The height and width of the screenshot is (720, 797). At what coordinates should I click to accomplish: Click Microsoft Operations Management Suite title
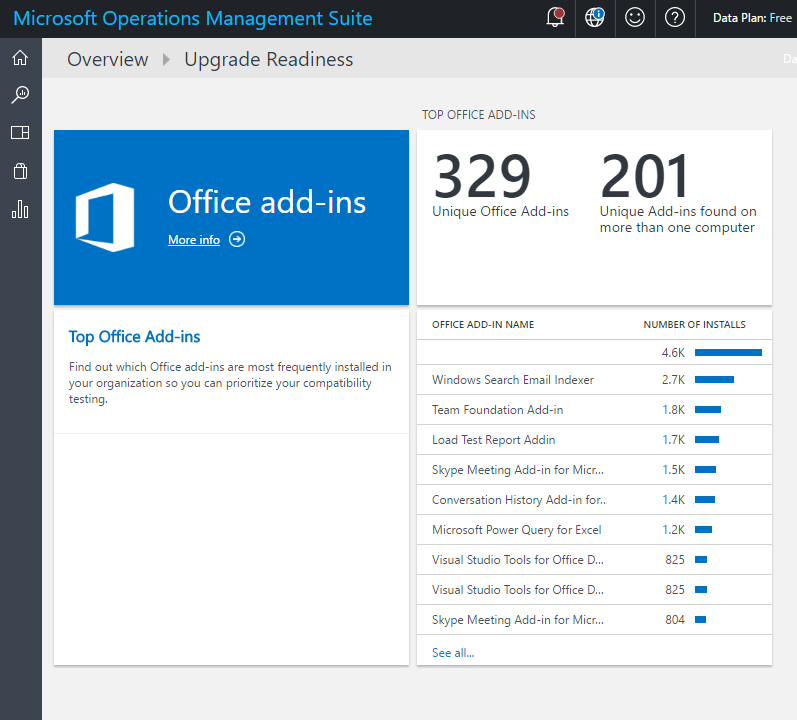pos(193,18)
